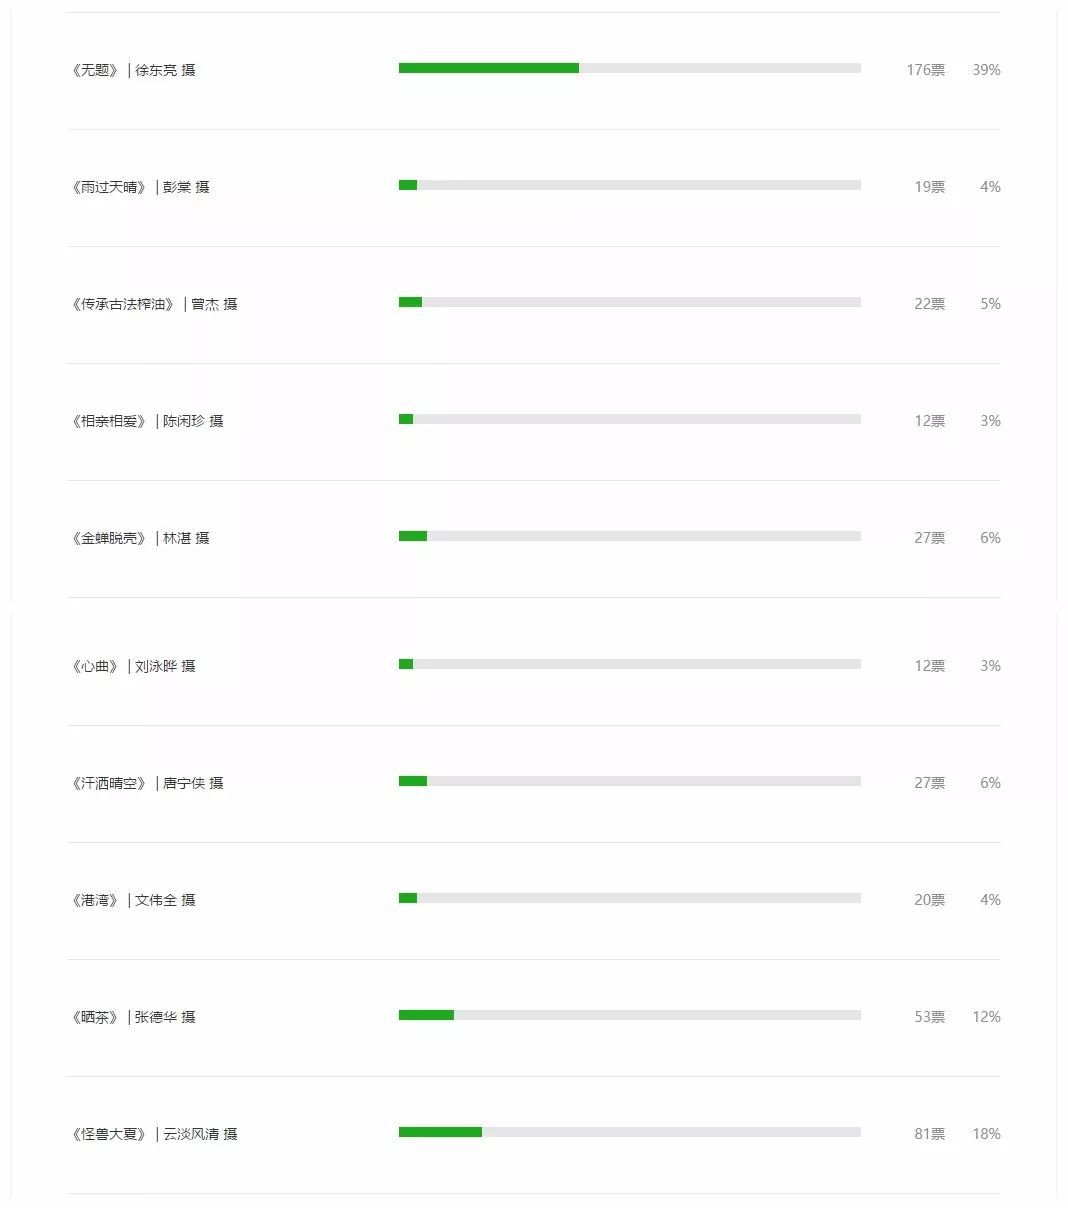The image size is (1068, 1208).
Task: Click the 81票 vote count
Action: pyautogui.click(x=929, y=1134)
